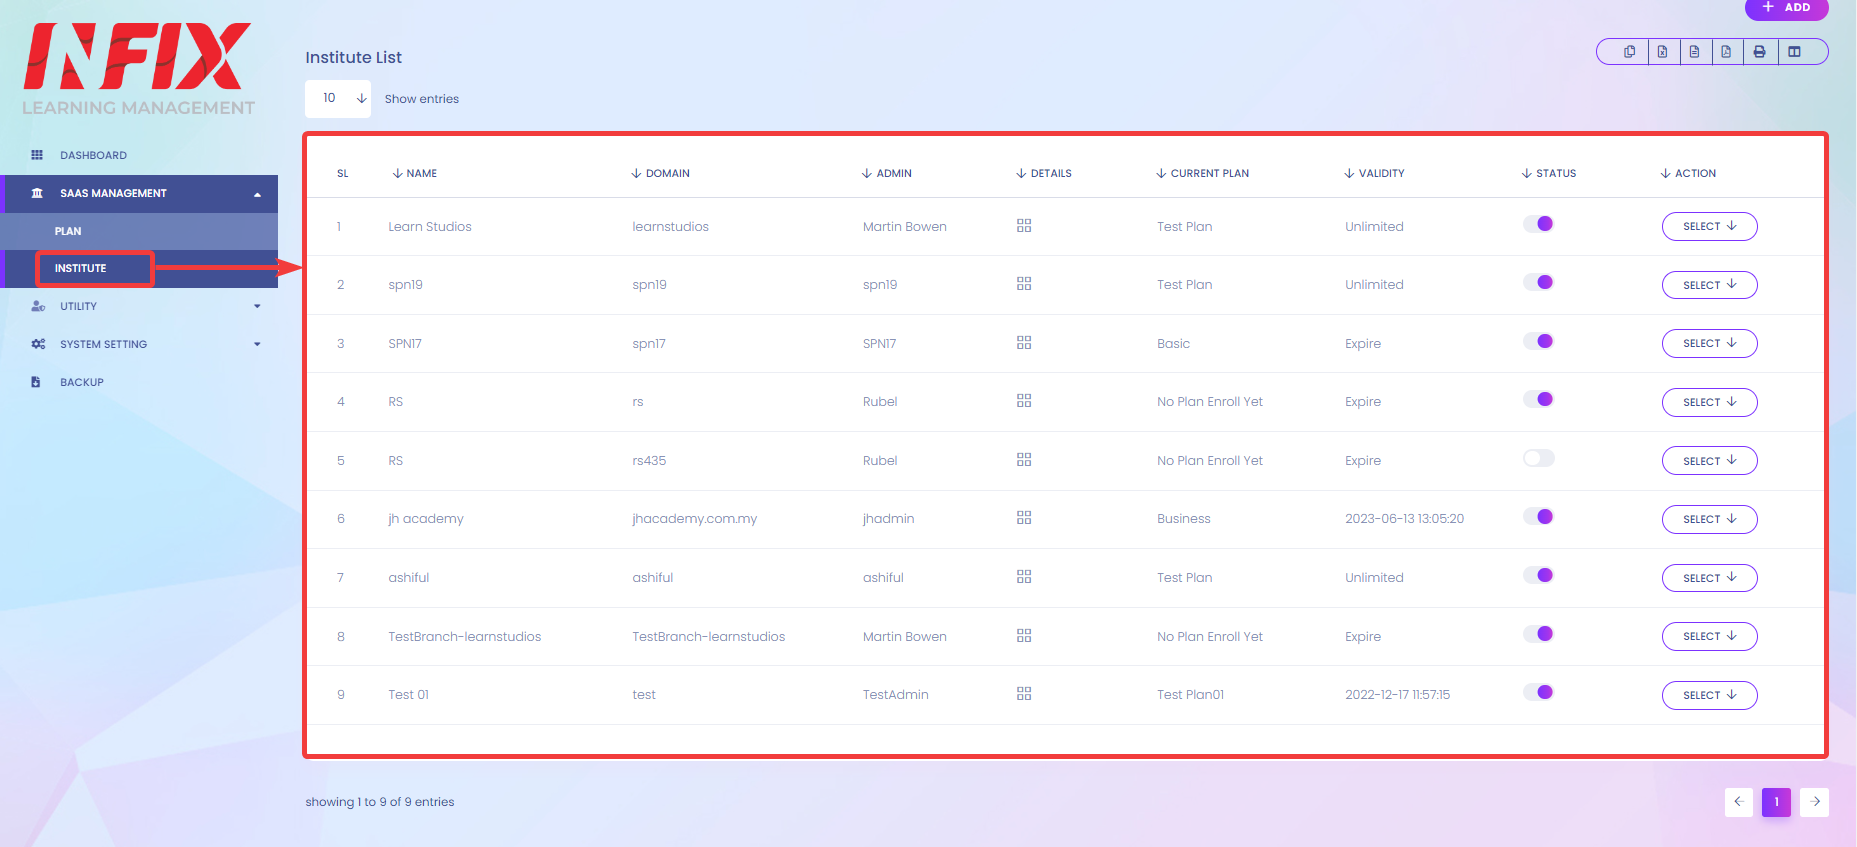Open column visibility options icon
Image resolution: width=1857 pixels, height=847 pixels.
1794,52
